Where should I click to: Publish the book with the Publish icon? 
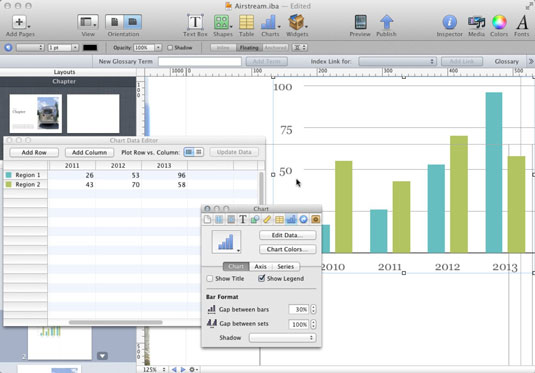pyautogui.click(x=386, y=23)
